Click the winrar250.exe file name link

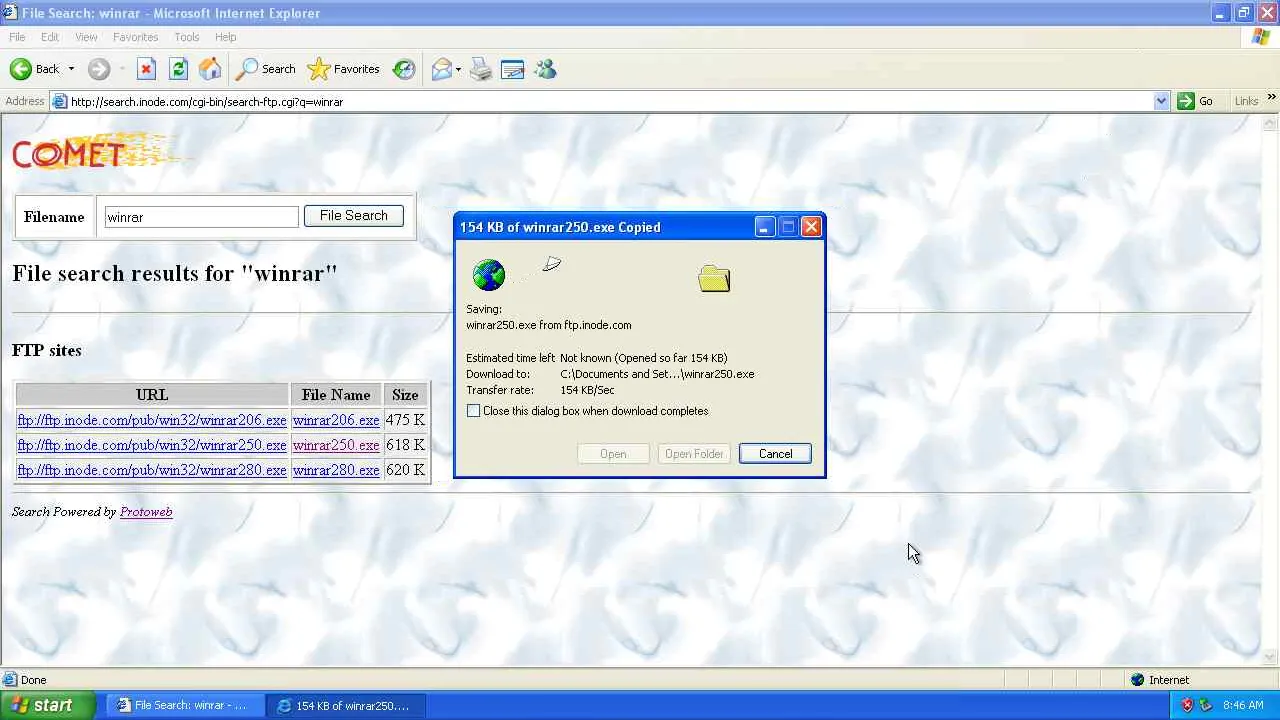coord(336,445)
